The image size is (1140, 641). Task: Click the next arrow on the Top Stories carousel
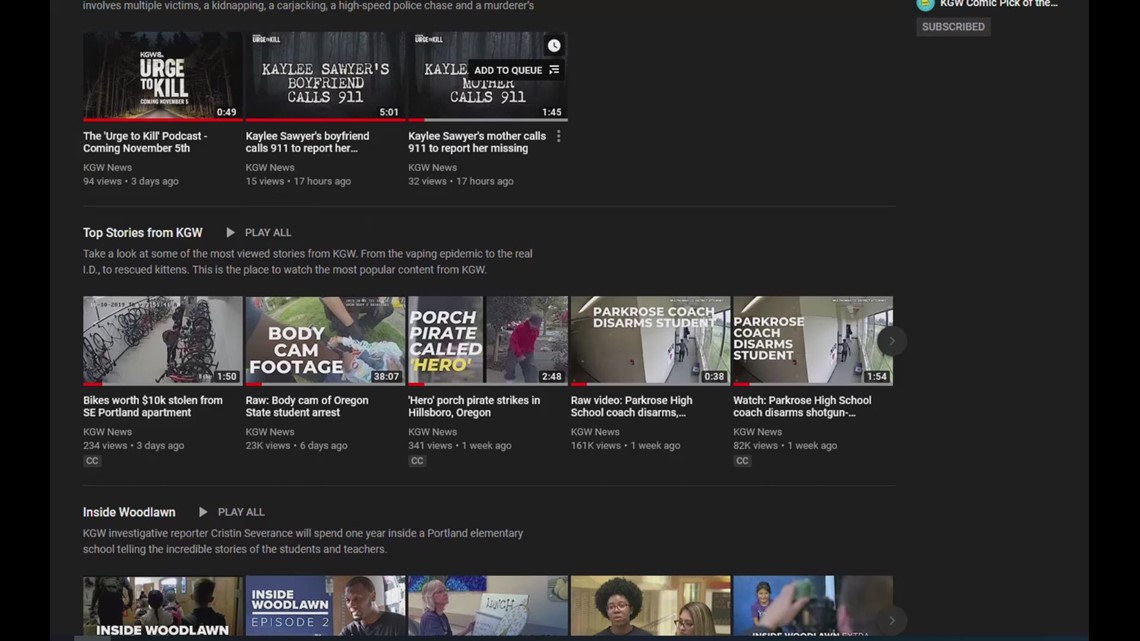point(891,340)
